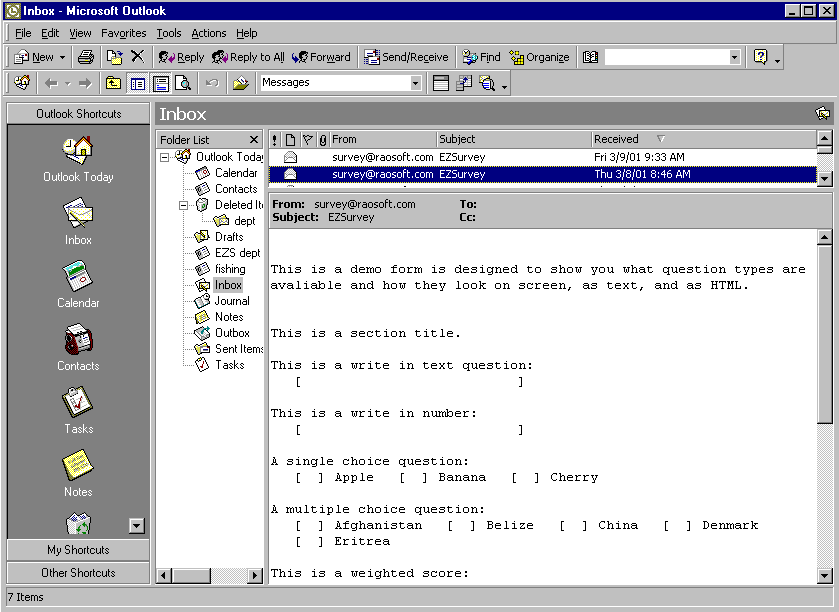
Task: Click the Outlook Shortcuts group button
Action: [78, 114]
